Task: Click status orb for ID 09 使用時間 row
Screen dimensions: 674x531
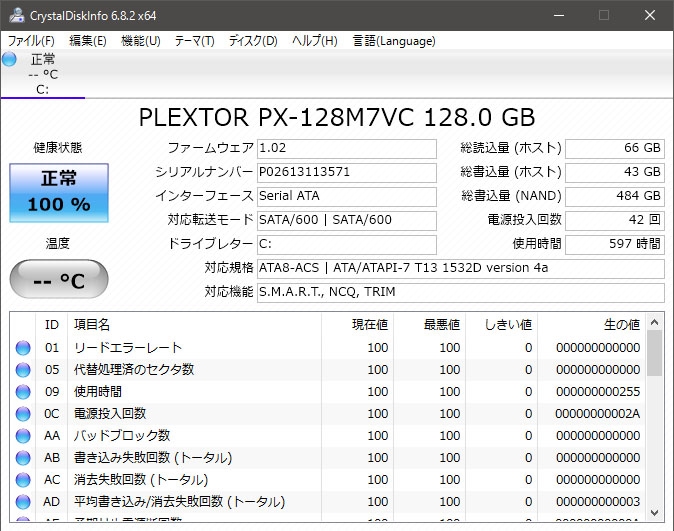Action: (23, 392)
